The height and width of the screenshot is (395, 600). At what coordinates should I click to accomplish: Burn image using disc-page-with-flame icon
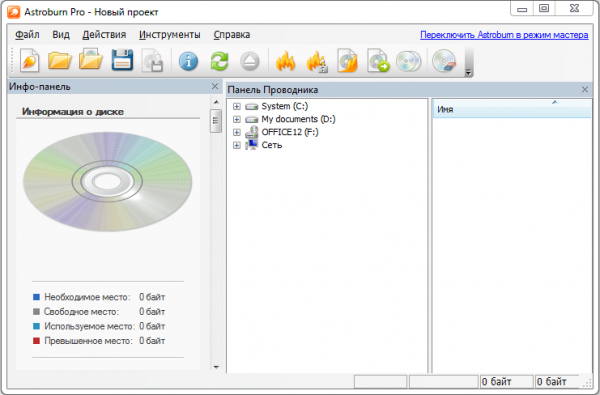(347, 60)
